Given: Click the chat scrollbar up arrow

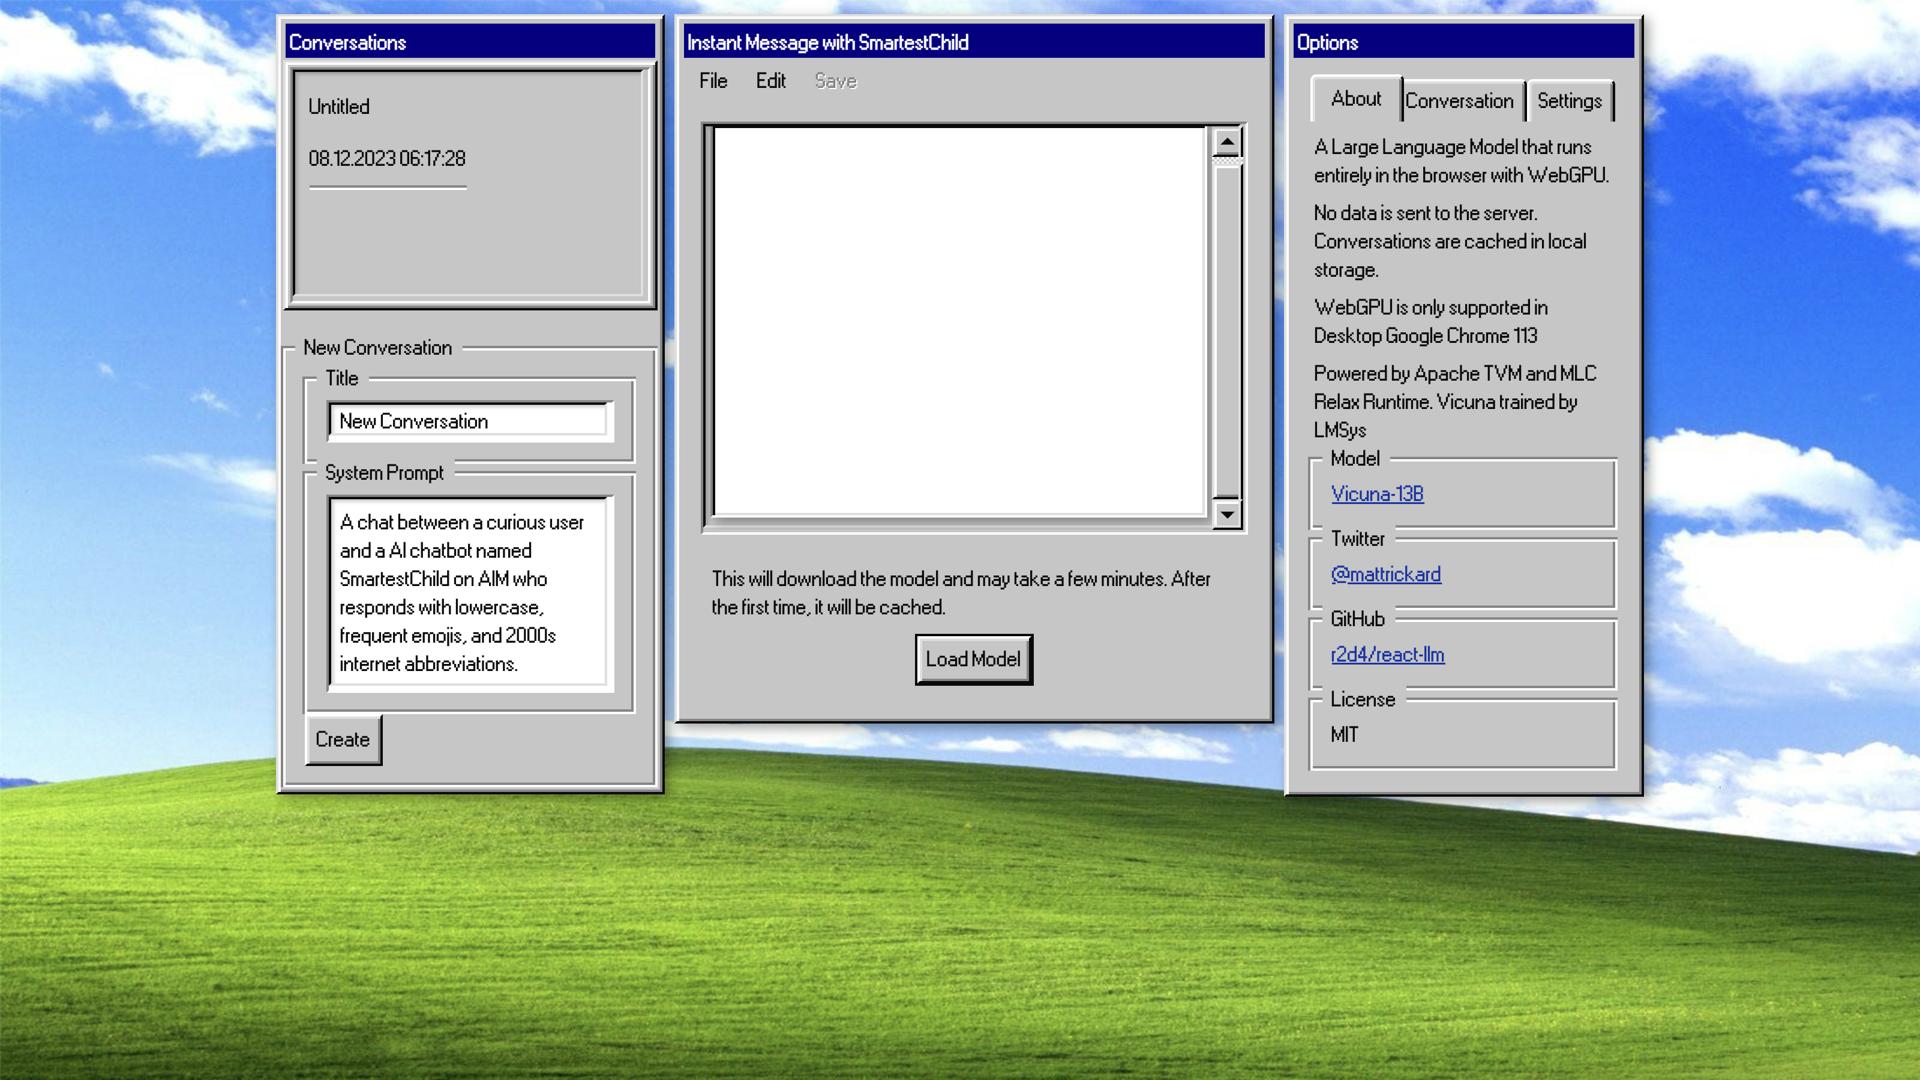Looking at the screenshot, I should click(x=1227, y=142).
